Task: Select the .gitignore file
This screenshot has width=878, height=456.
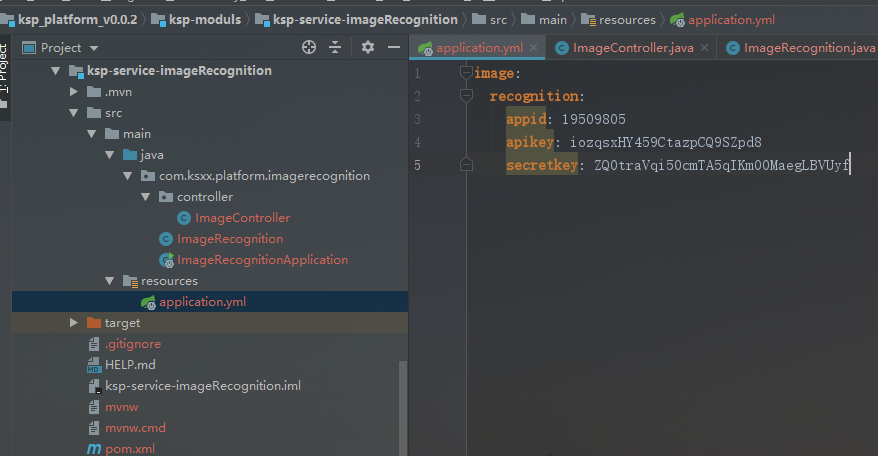Action: click(x=133, y=344)
